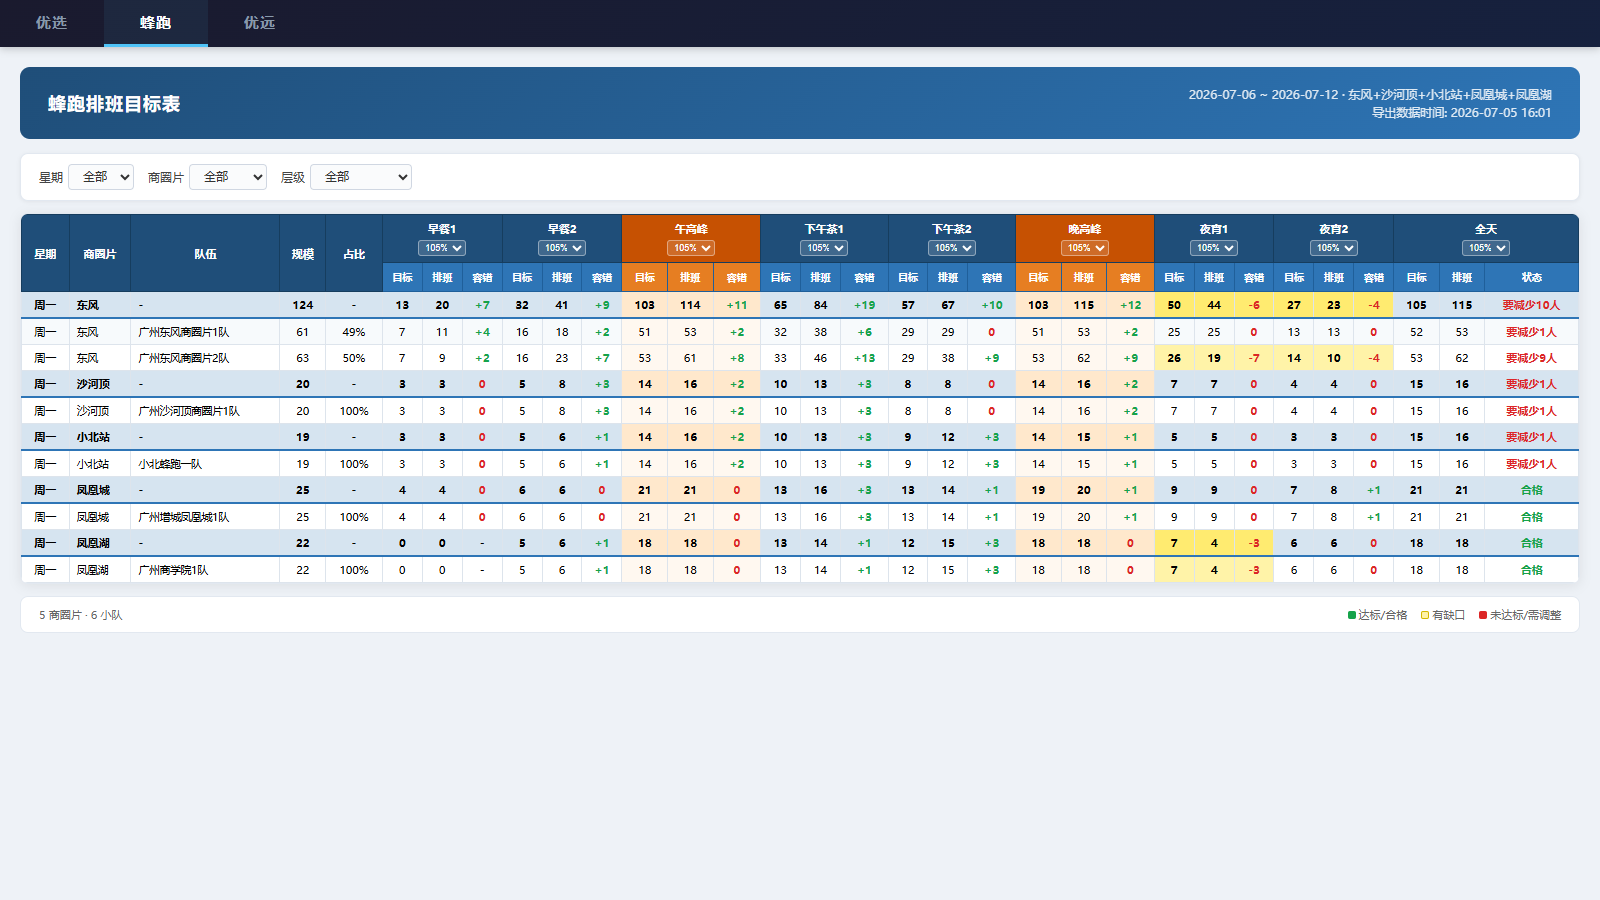This screenshot has height=900, width=1600.
Task: Click the 要减少10人 status cell
Action: point(1531,305)
